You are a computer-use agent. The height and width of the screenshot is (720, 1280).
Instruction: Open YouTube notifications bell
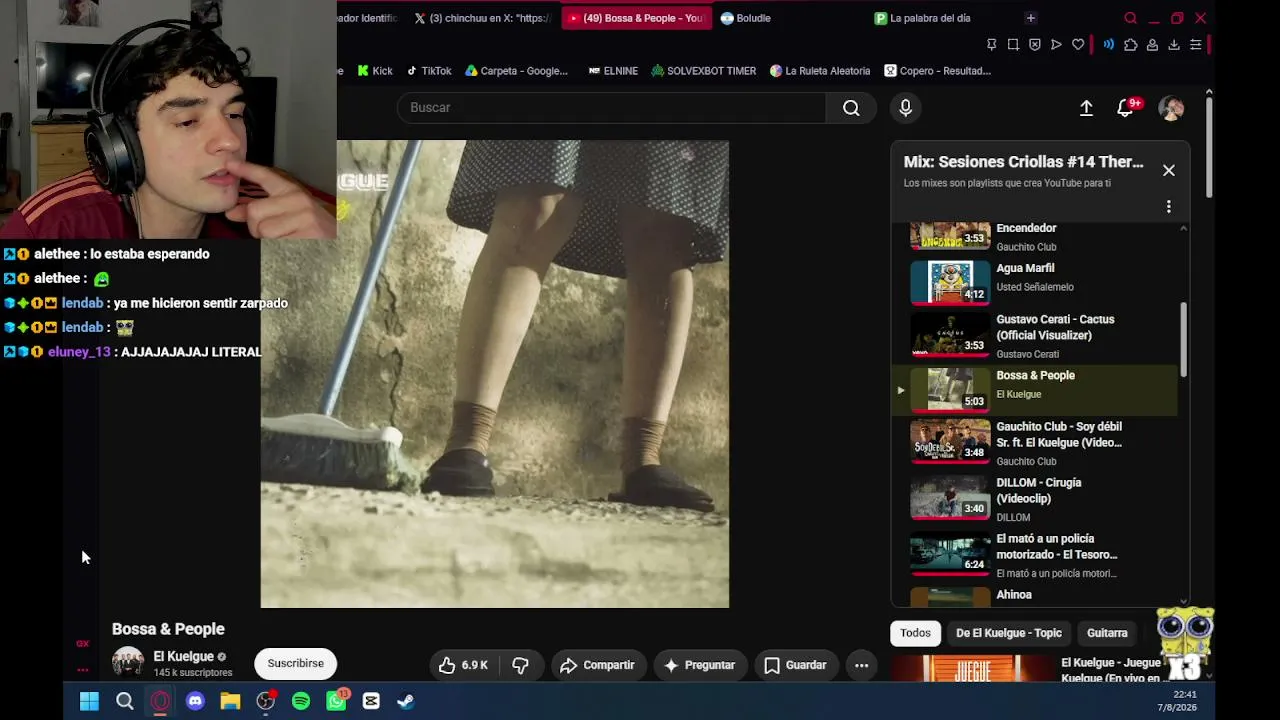tap(1126, 108)
